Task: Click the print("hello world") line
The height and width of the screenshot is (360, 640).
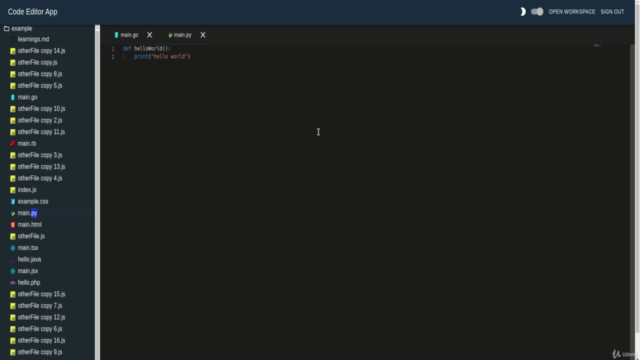Action: point(162,56)
